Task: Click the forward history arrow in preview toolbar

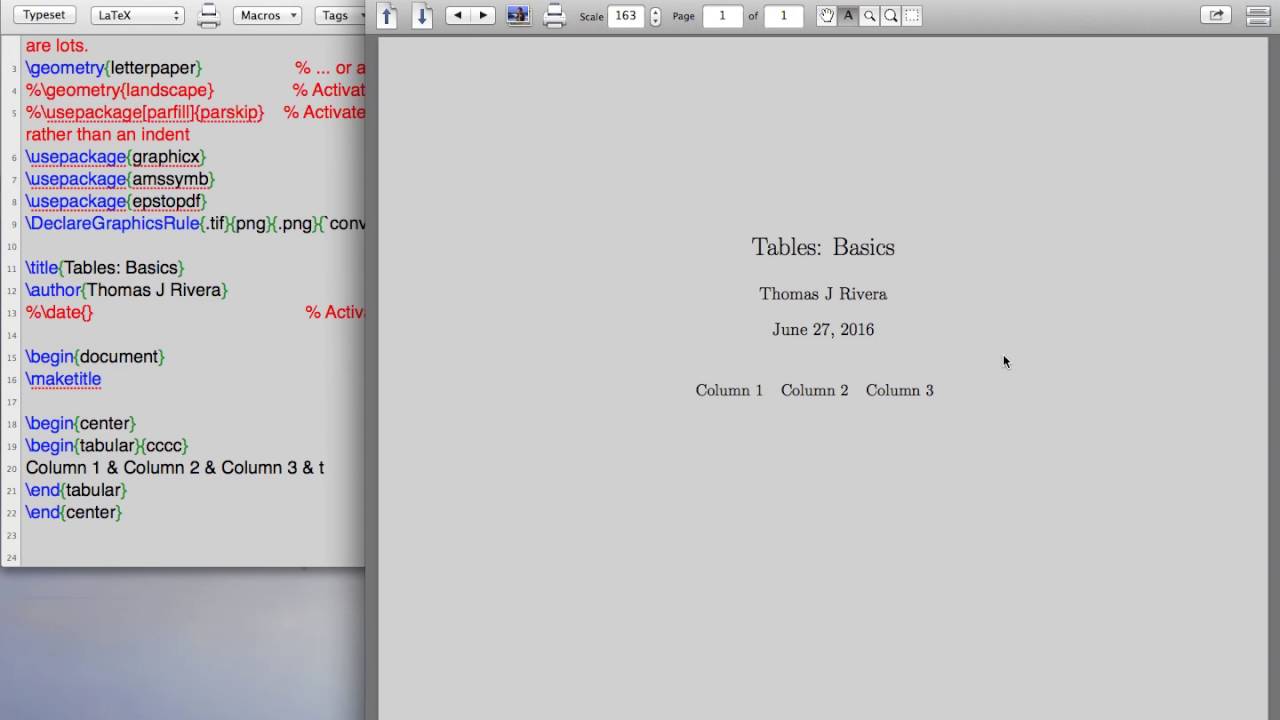Action: point(483,15)
